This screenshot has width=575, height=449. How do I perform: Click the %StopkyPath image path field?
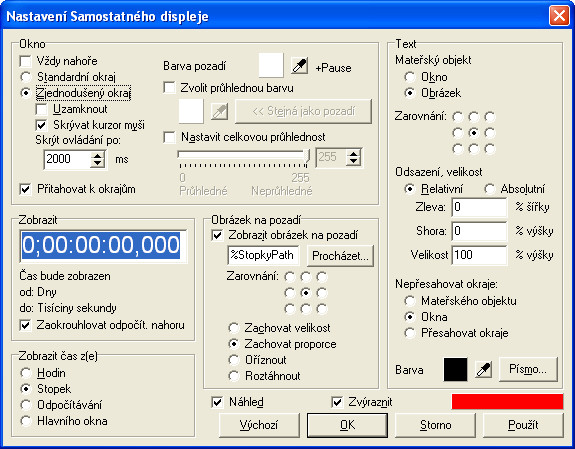pyautogui.click(x=263, y=256)
